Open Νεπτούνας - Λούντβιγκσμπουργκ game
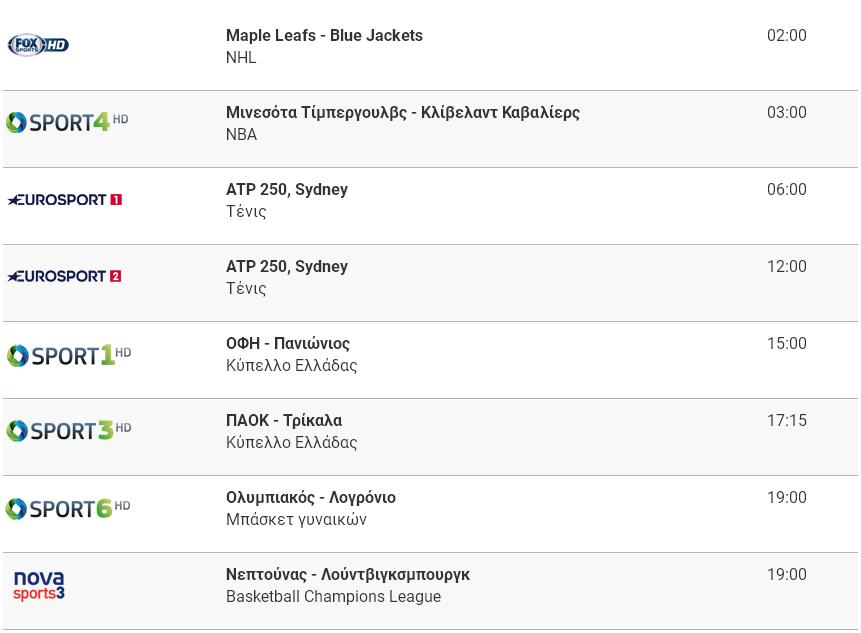Viewport: 861px width, 633px height. [348, 574]
